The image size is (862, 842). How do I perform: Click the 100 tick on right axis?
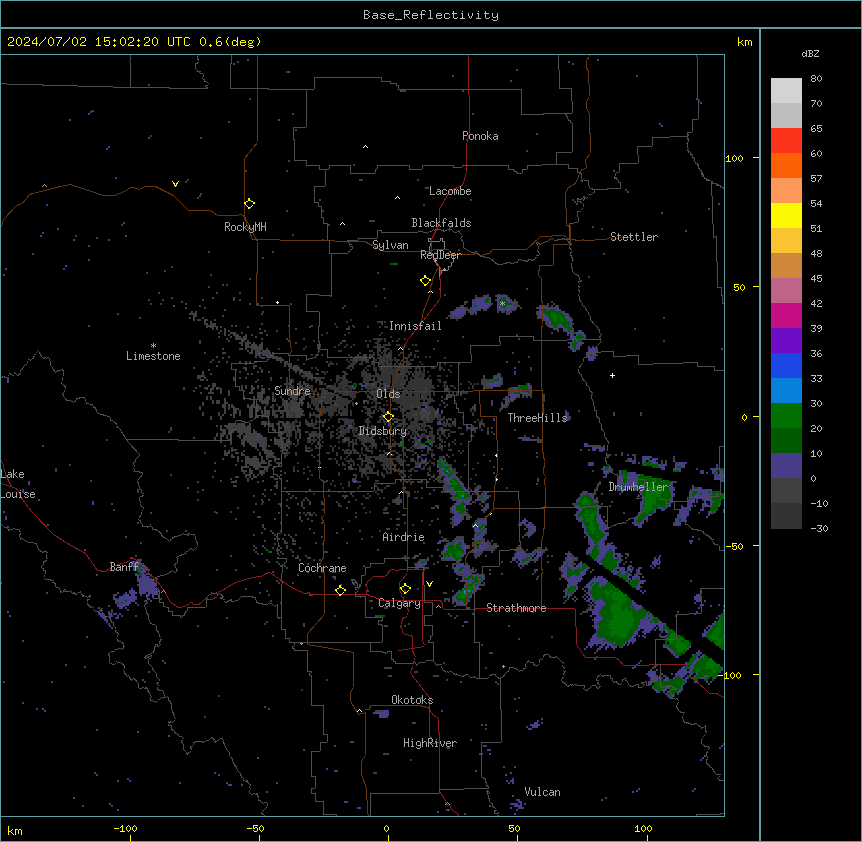click(734, 158)
